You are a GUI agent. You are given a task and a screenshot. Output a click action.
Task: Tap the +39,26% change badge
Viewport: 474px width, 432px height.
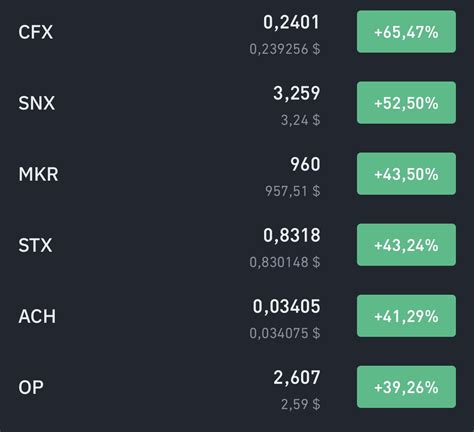[x=406, y=387]
